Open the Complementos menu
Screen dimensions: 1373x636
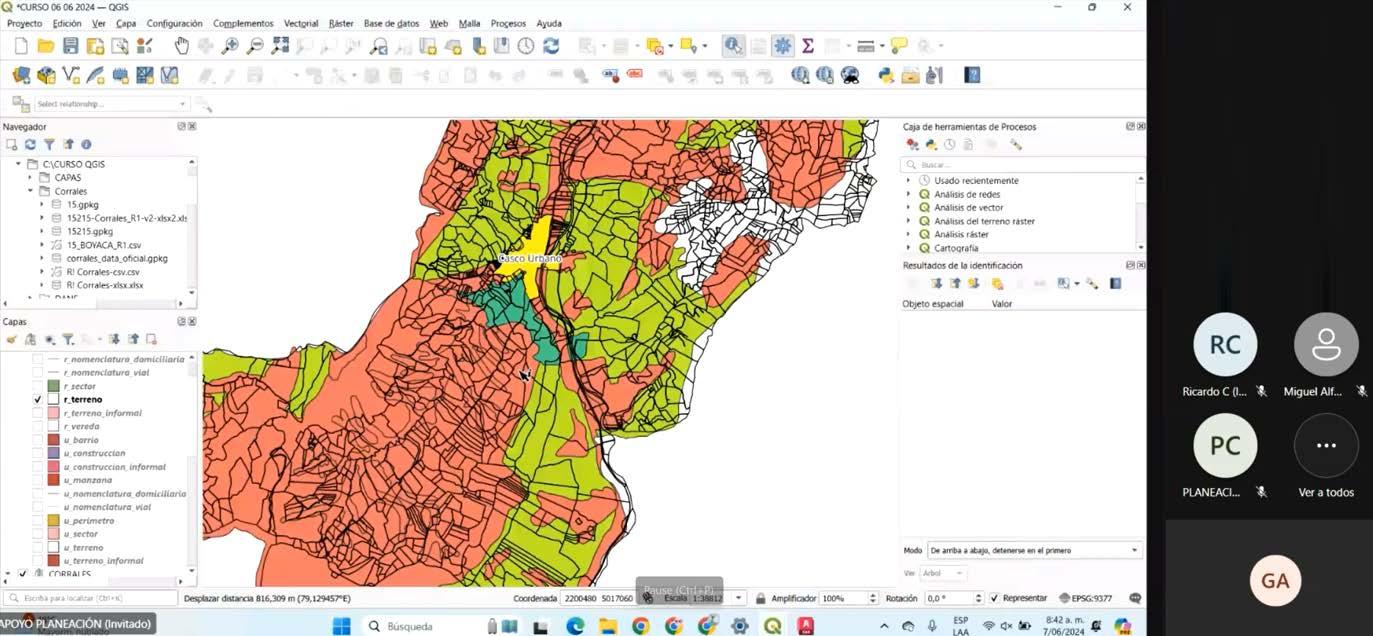pos(243,23)
